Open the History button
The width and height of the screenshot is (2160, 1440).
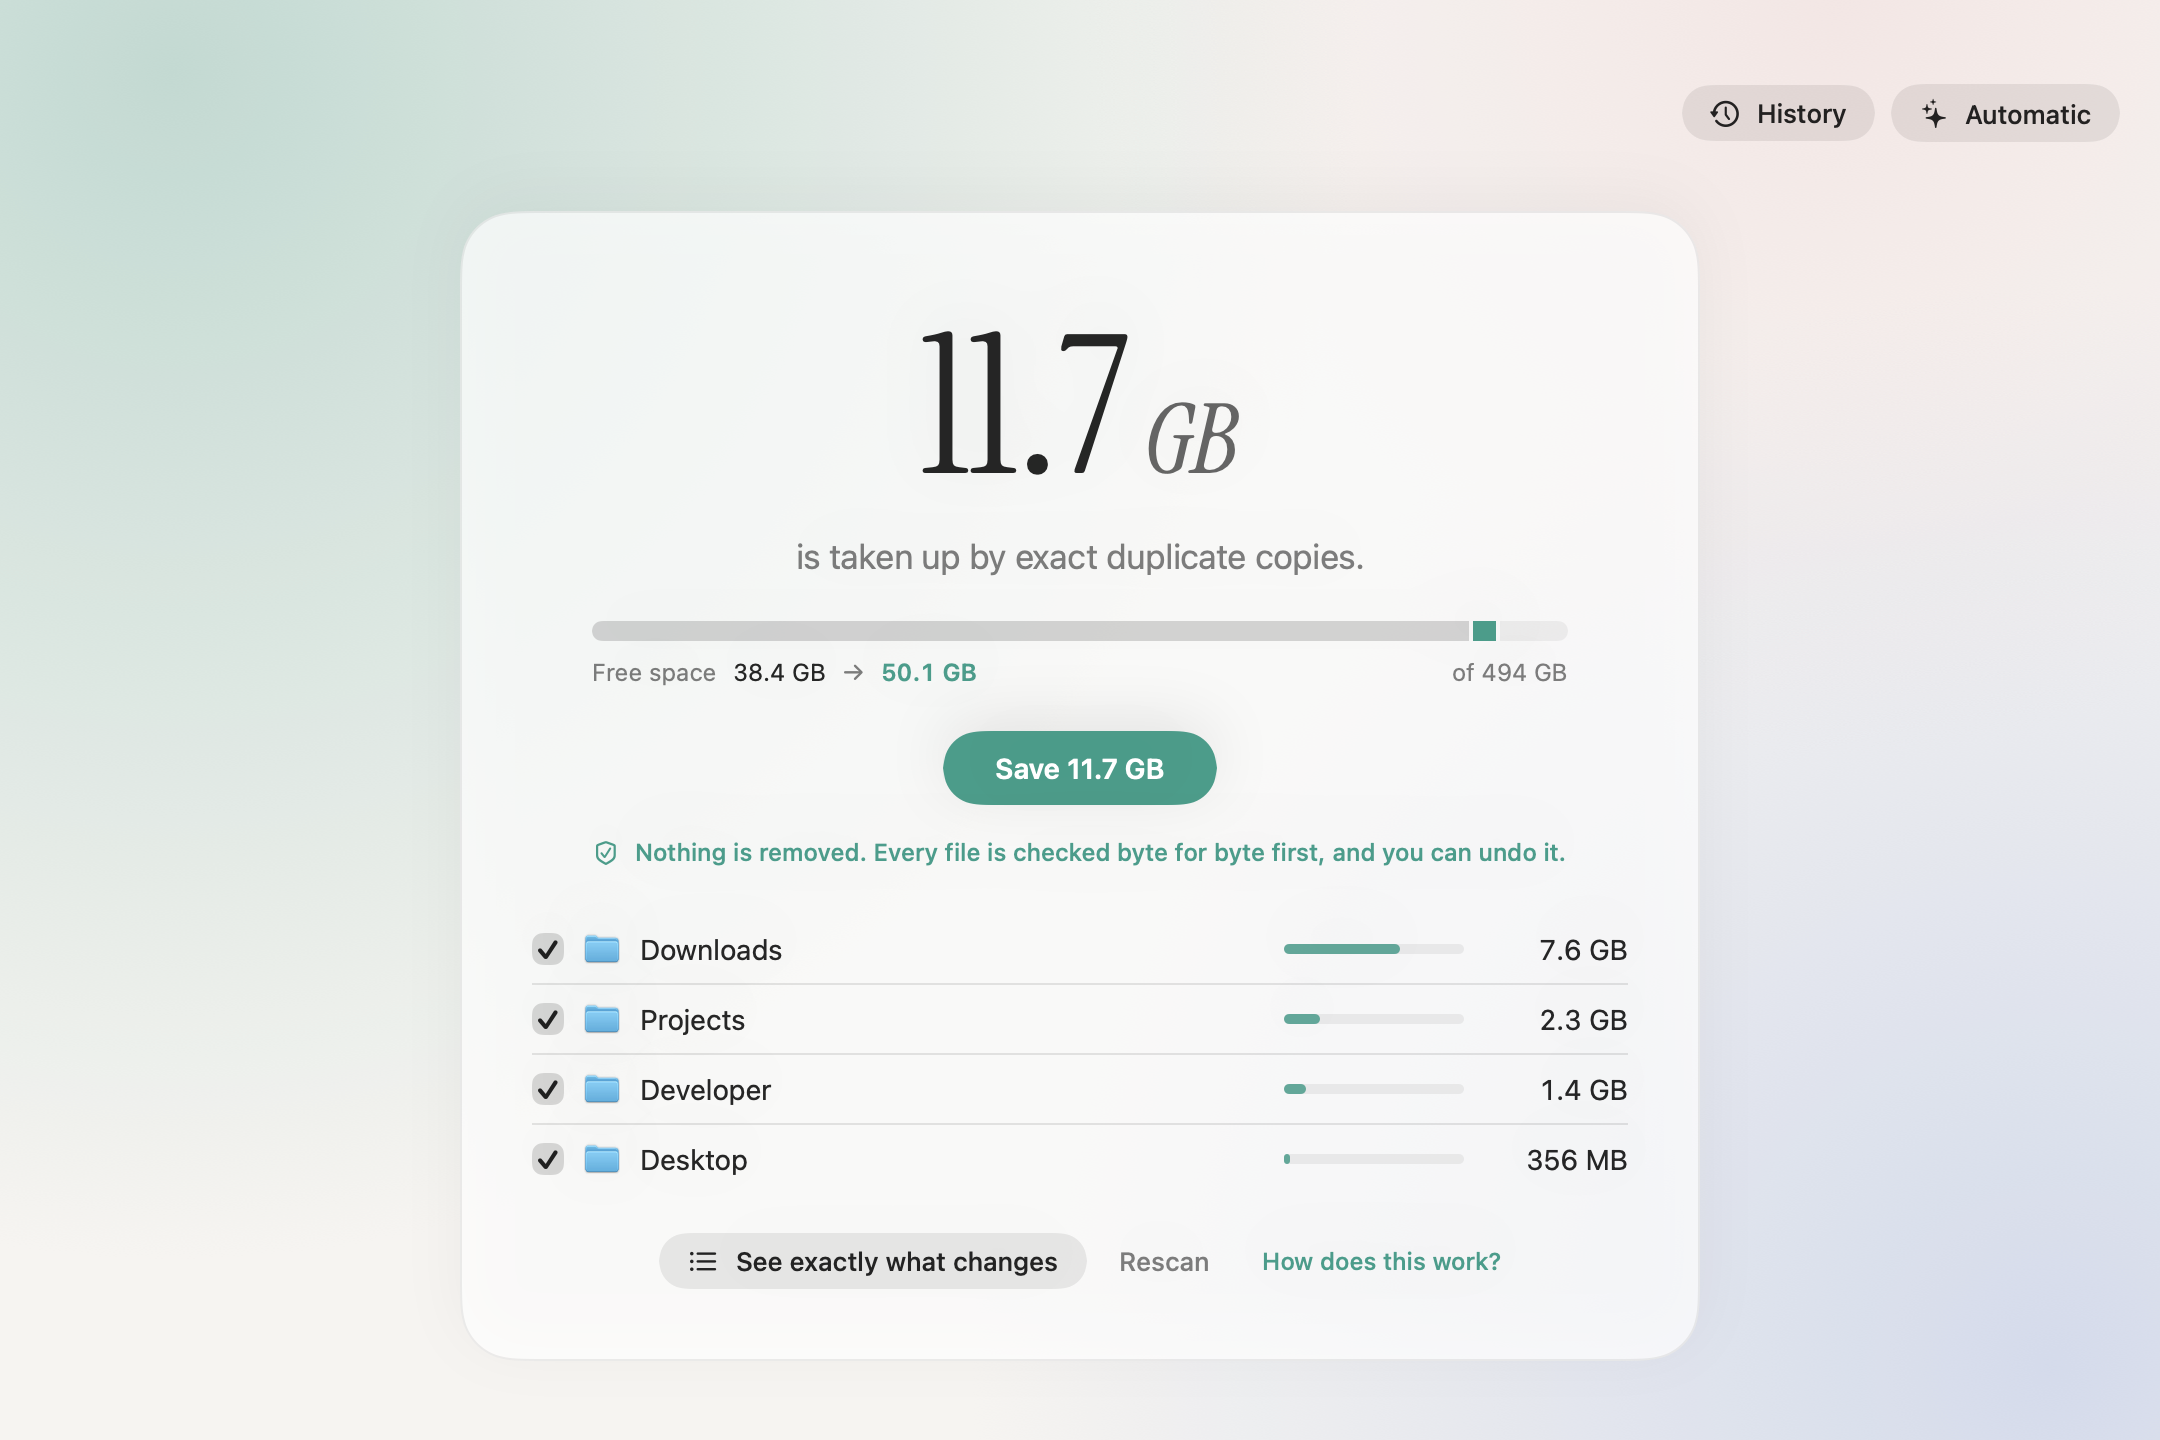1777,114
